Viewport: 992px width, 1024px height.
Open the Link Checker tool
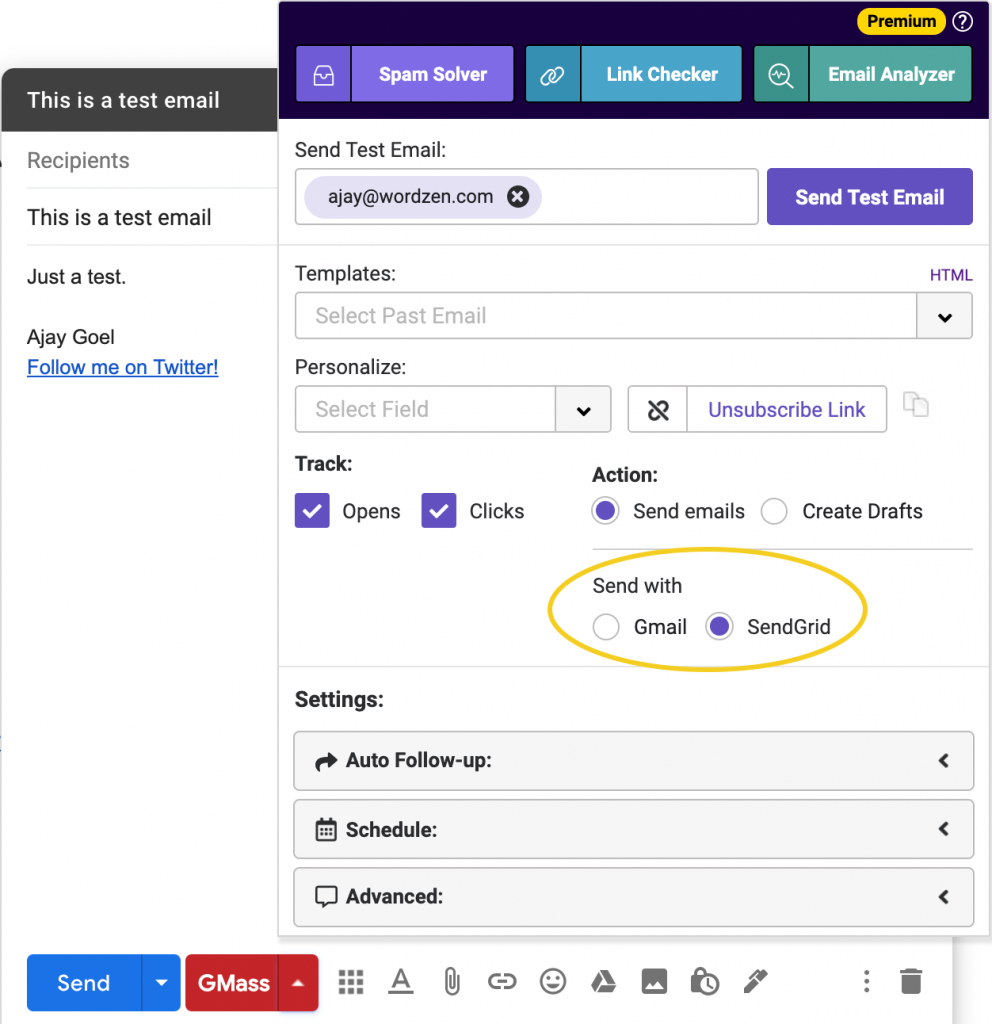(633, 74)
